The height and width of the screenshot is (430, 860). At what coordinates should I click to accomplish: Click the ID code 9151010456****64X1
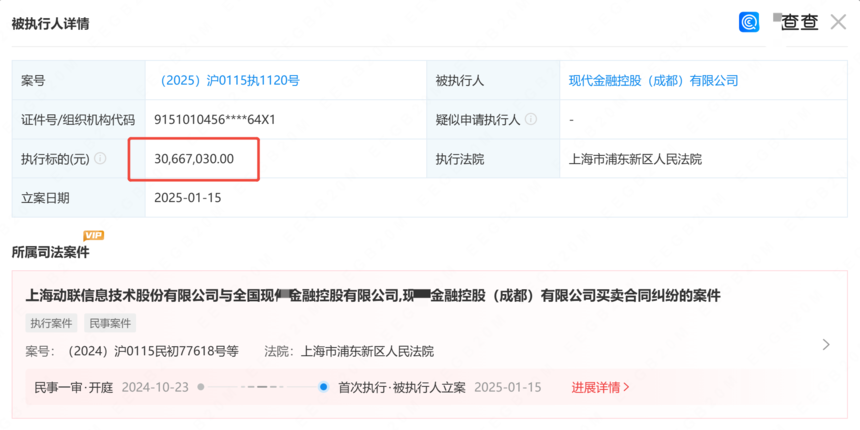click(x=215, y=120)
